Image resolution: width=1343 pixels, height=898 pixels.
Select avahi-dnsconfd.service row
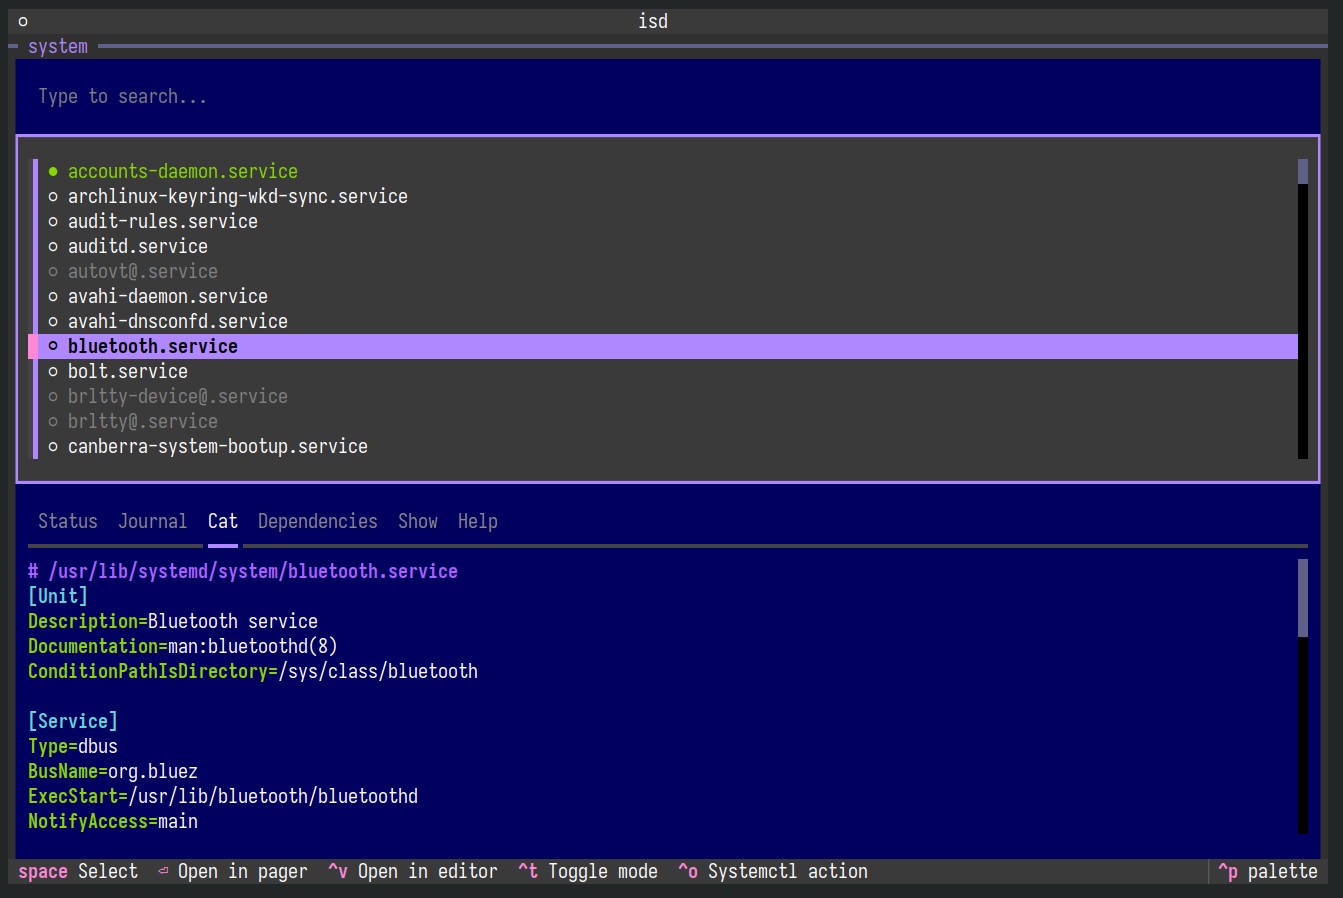click(x=667, y=321)
